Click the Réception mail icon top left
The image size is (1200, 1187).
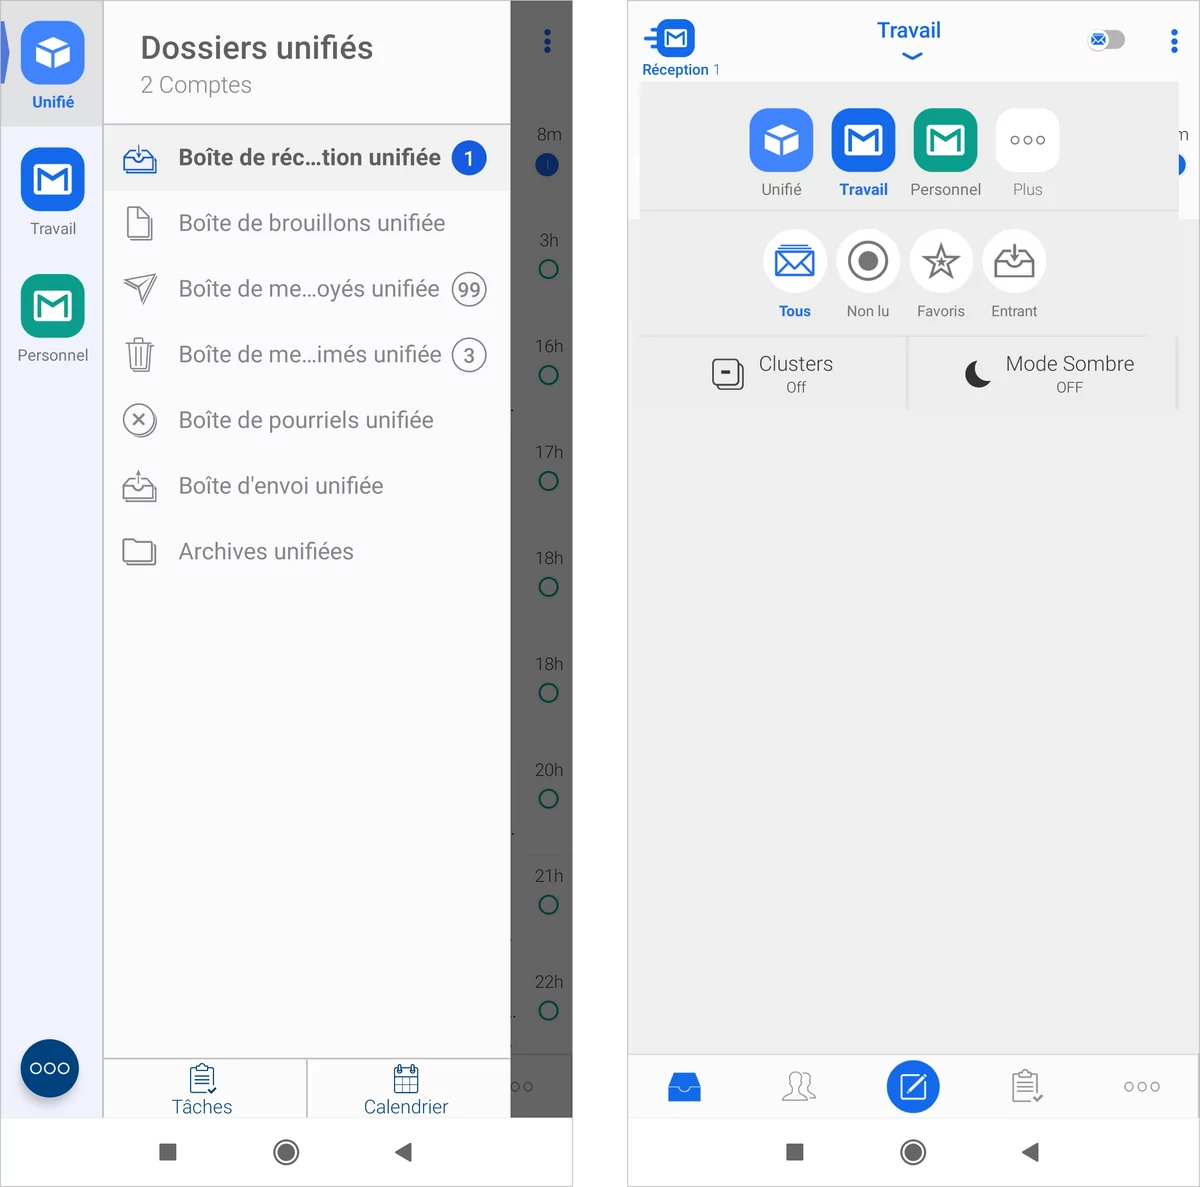pyautogui.click(x=671, y=38)
